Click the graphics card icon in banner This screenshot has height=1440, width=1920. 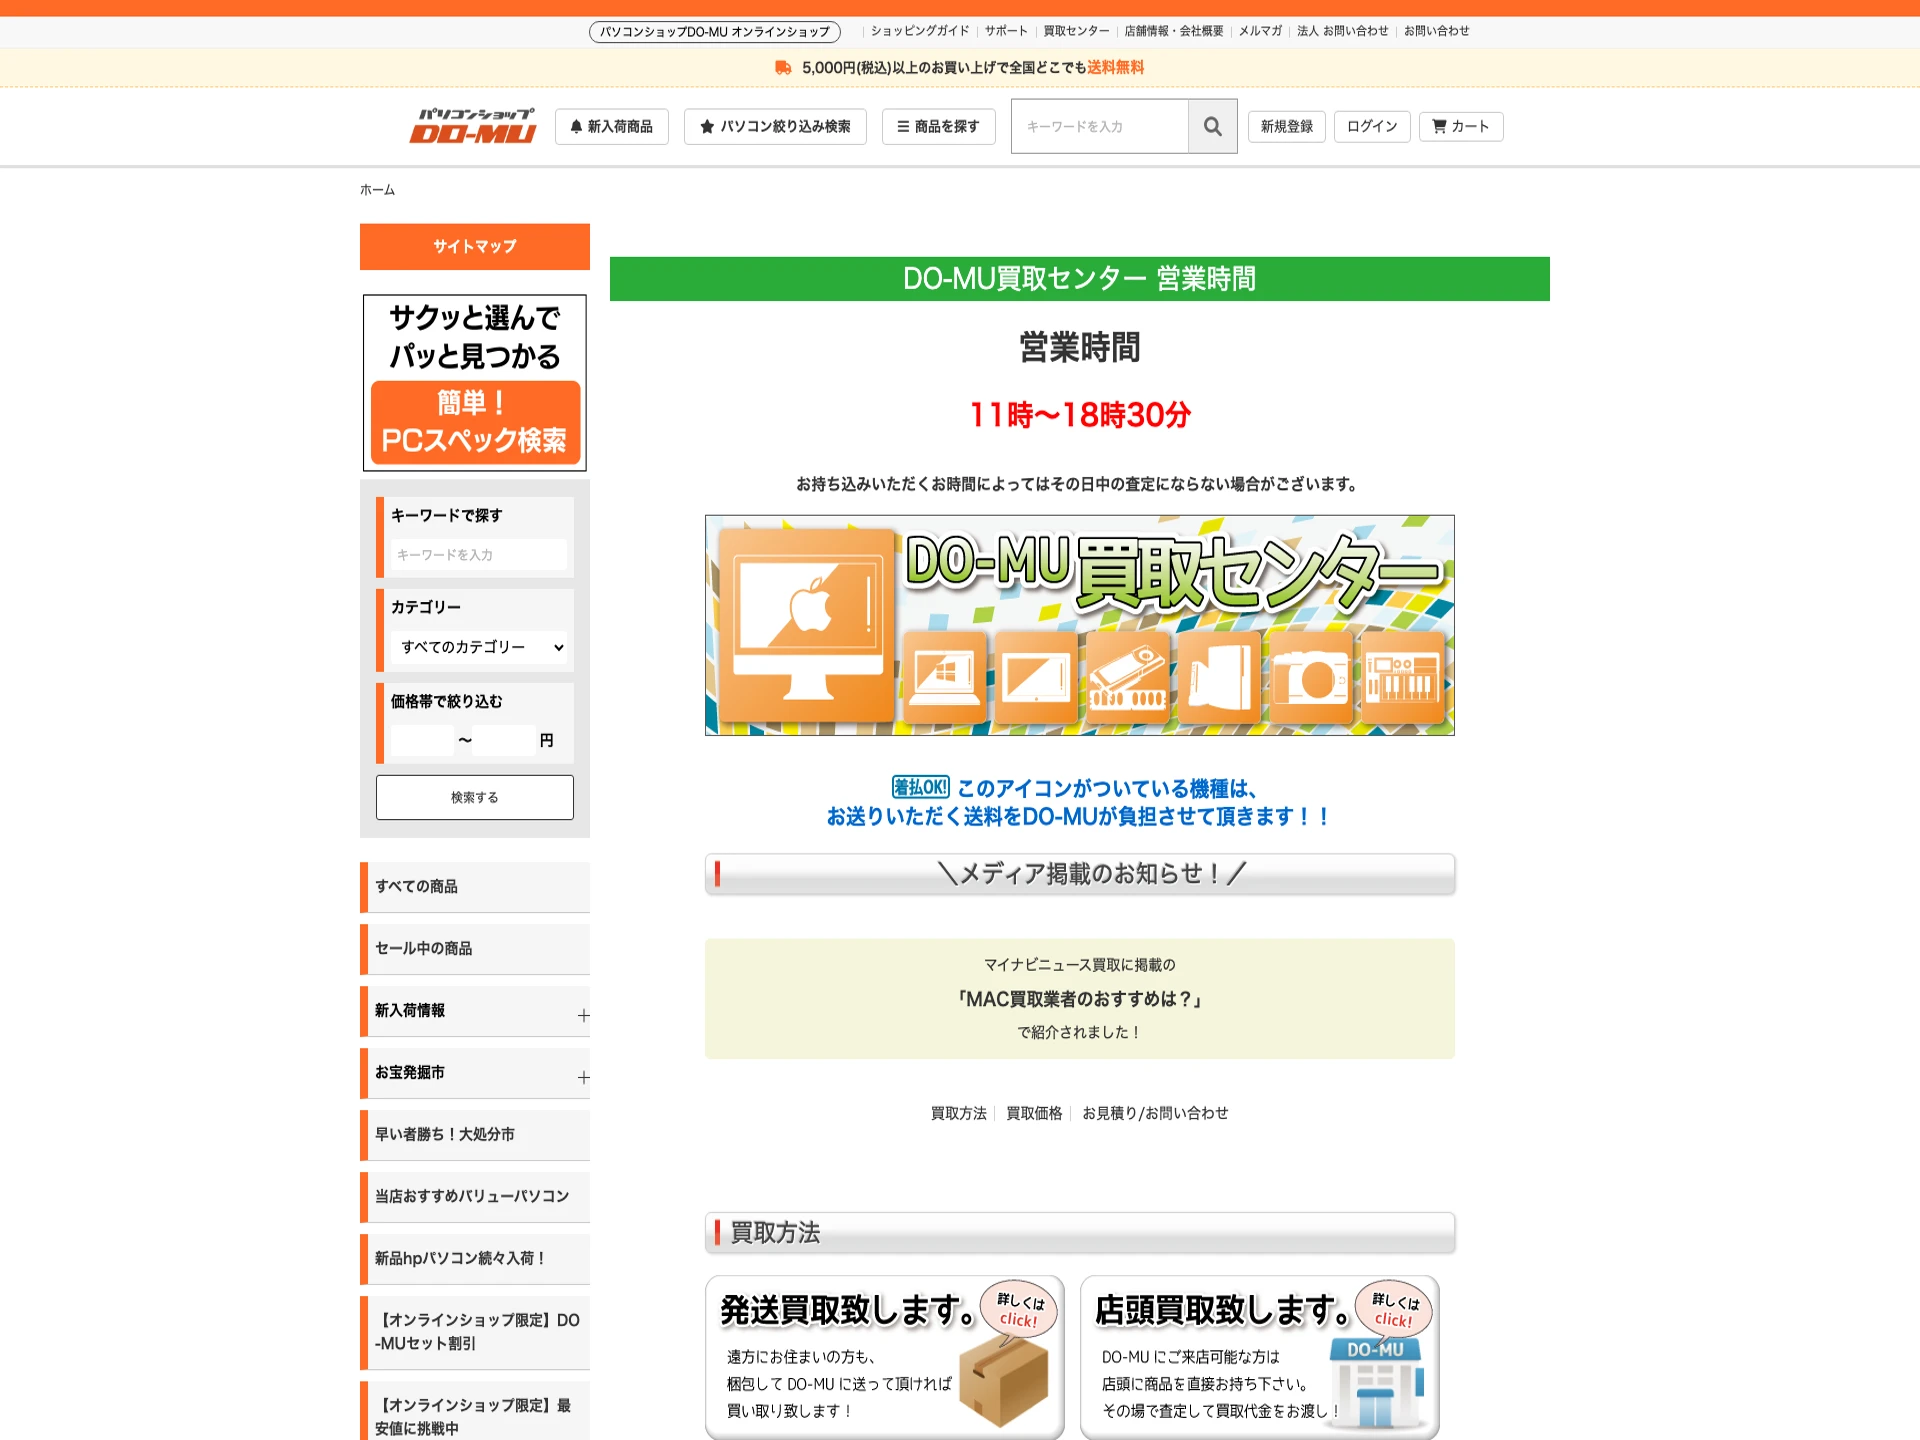1128,677
